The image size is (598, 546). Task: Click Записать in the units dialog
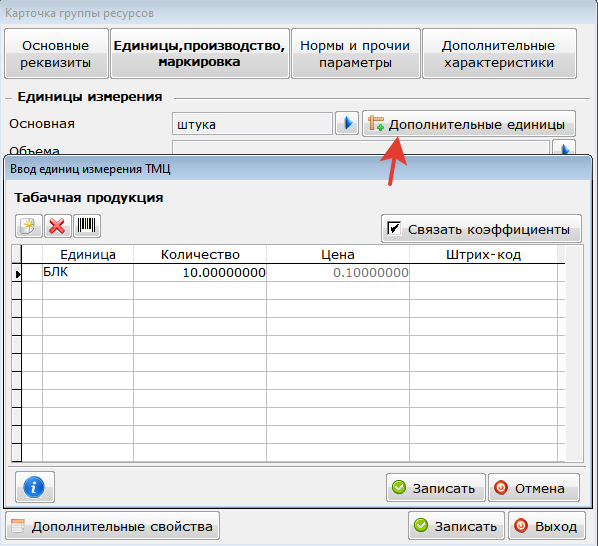pos(436,488)
